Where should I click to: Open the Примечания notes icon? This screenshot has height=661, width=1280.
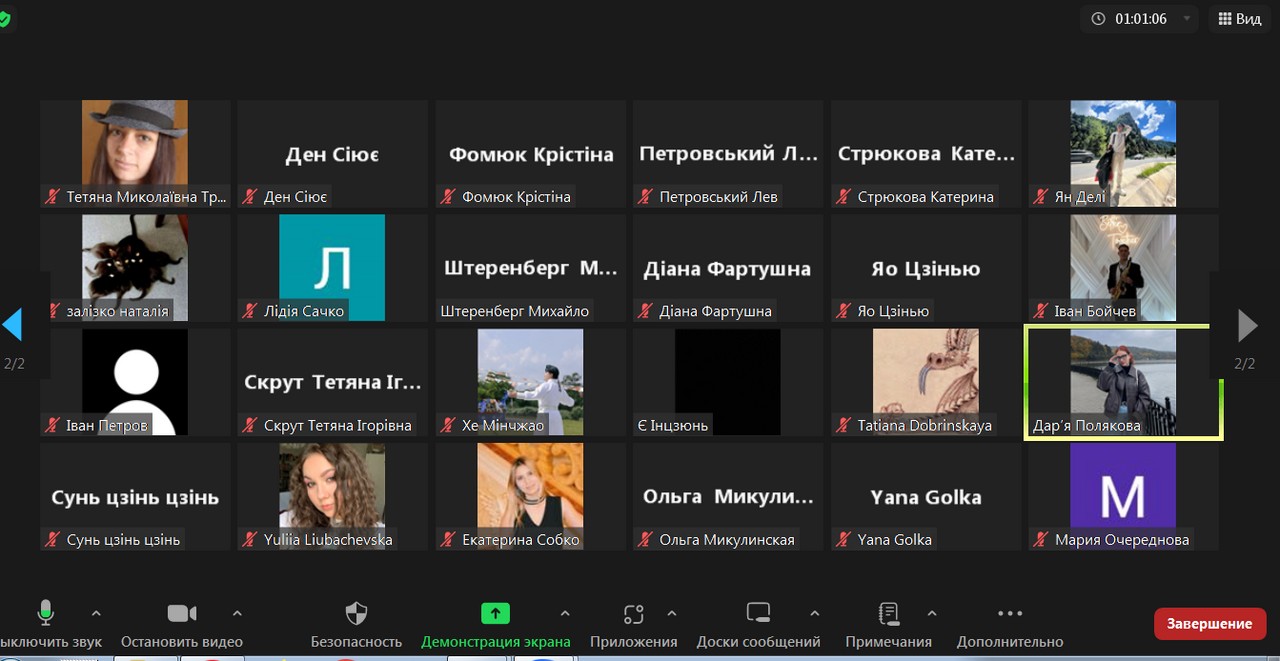[x=888, y=614]
